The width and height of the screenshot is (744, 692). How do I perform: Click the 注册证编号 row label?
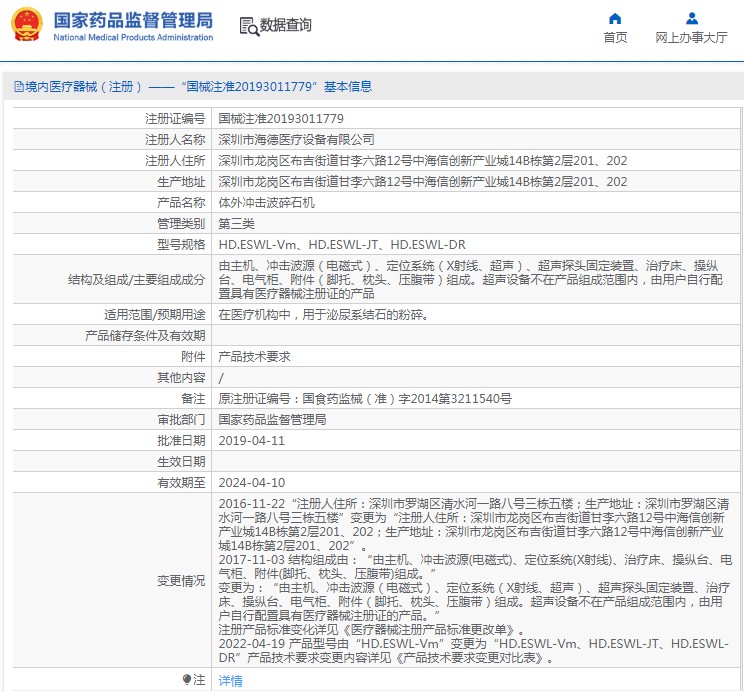[175, 119]
